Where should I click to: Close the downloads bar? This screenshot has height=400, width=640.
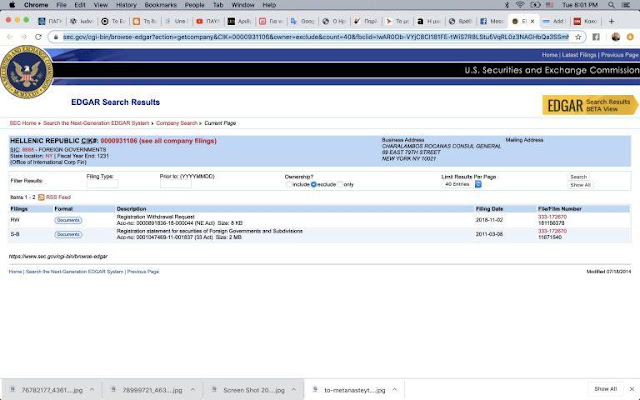[x=632, y=389]
